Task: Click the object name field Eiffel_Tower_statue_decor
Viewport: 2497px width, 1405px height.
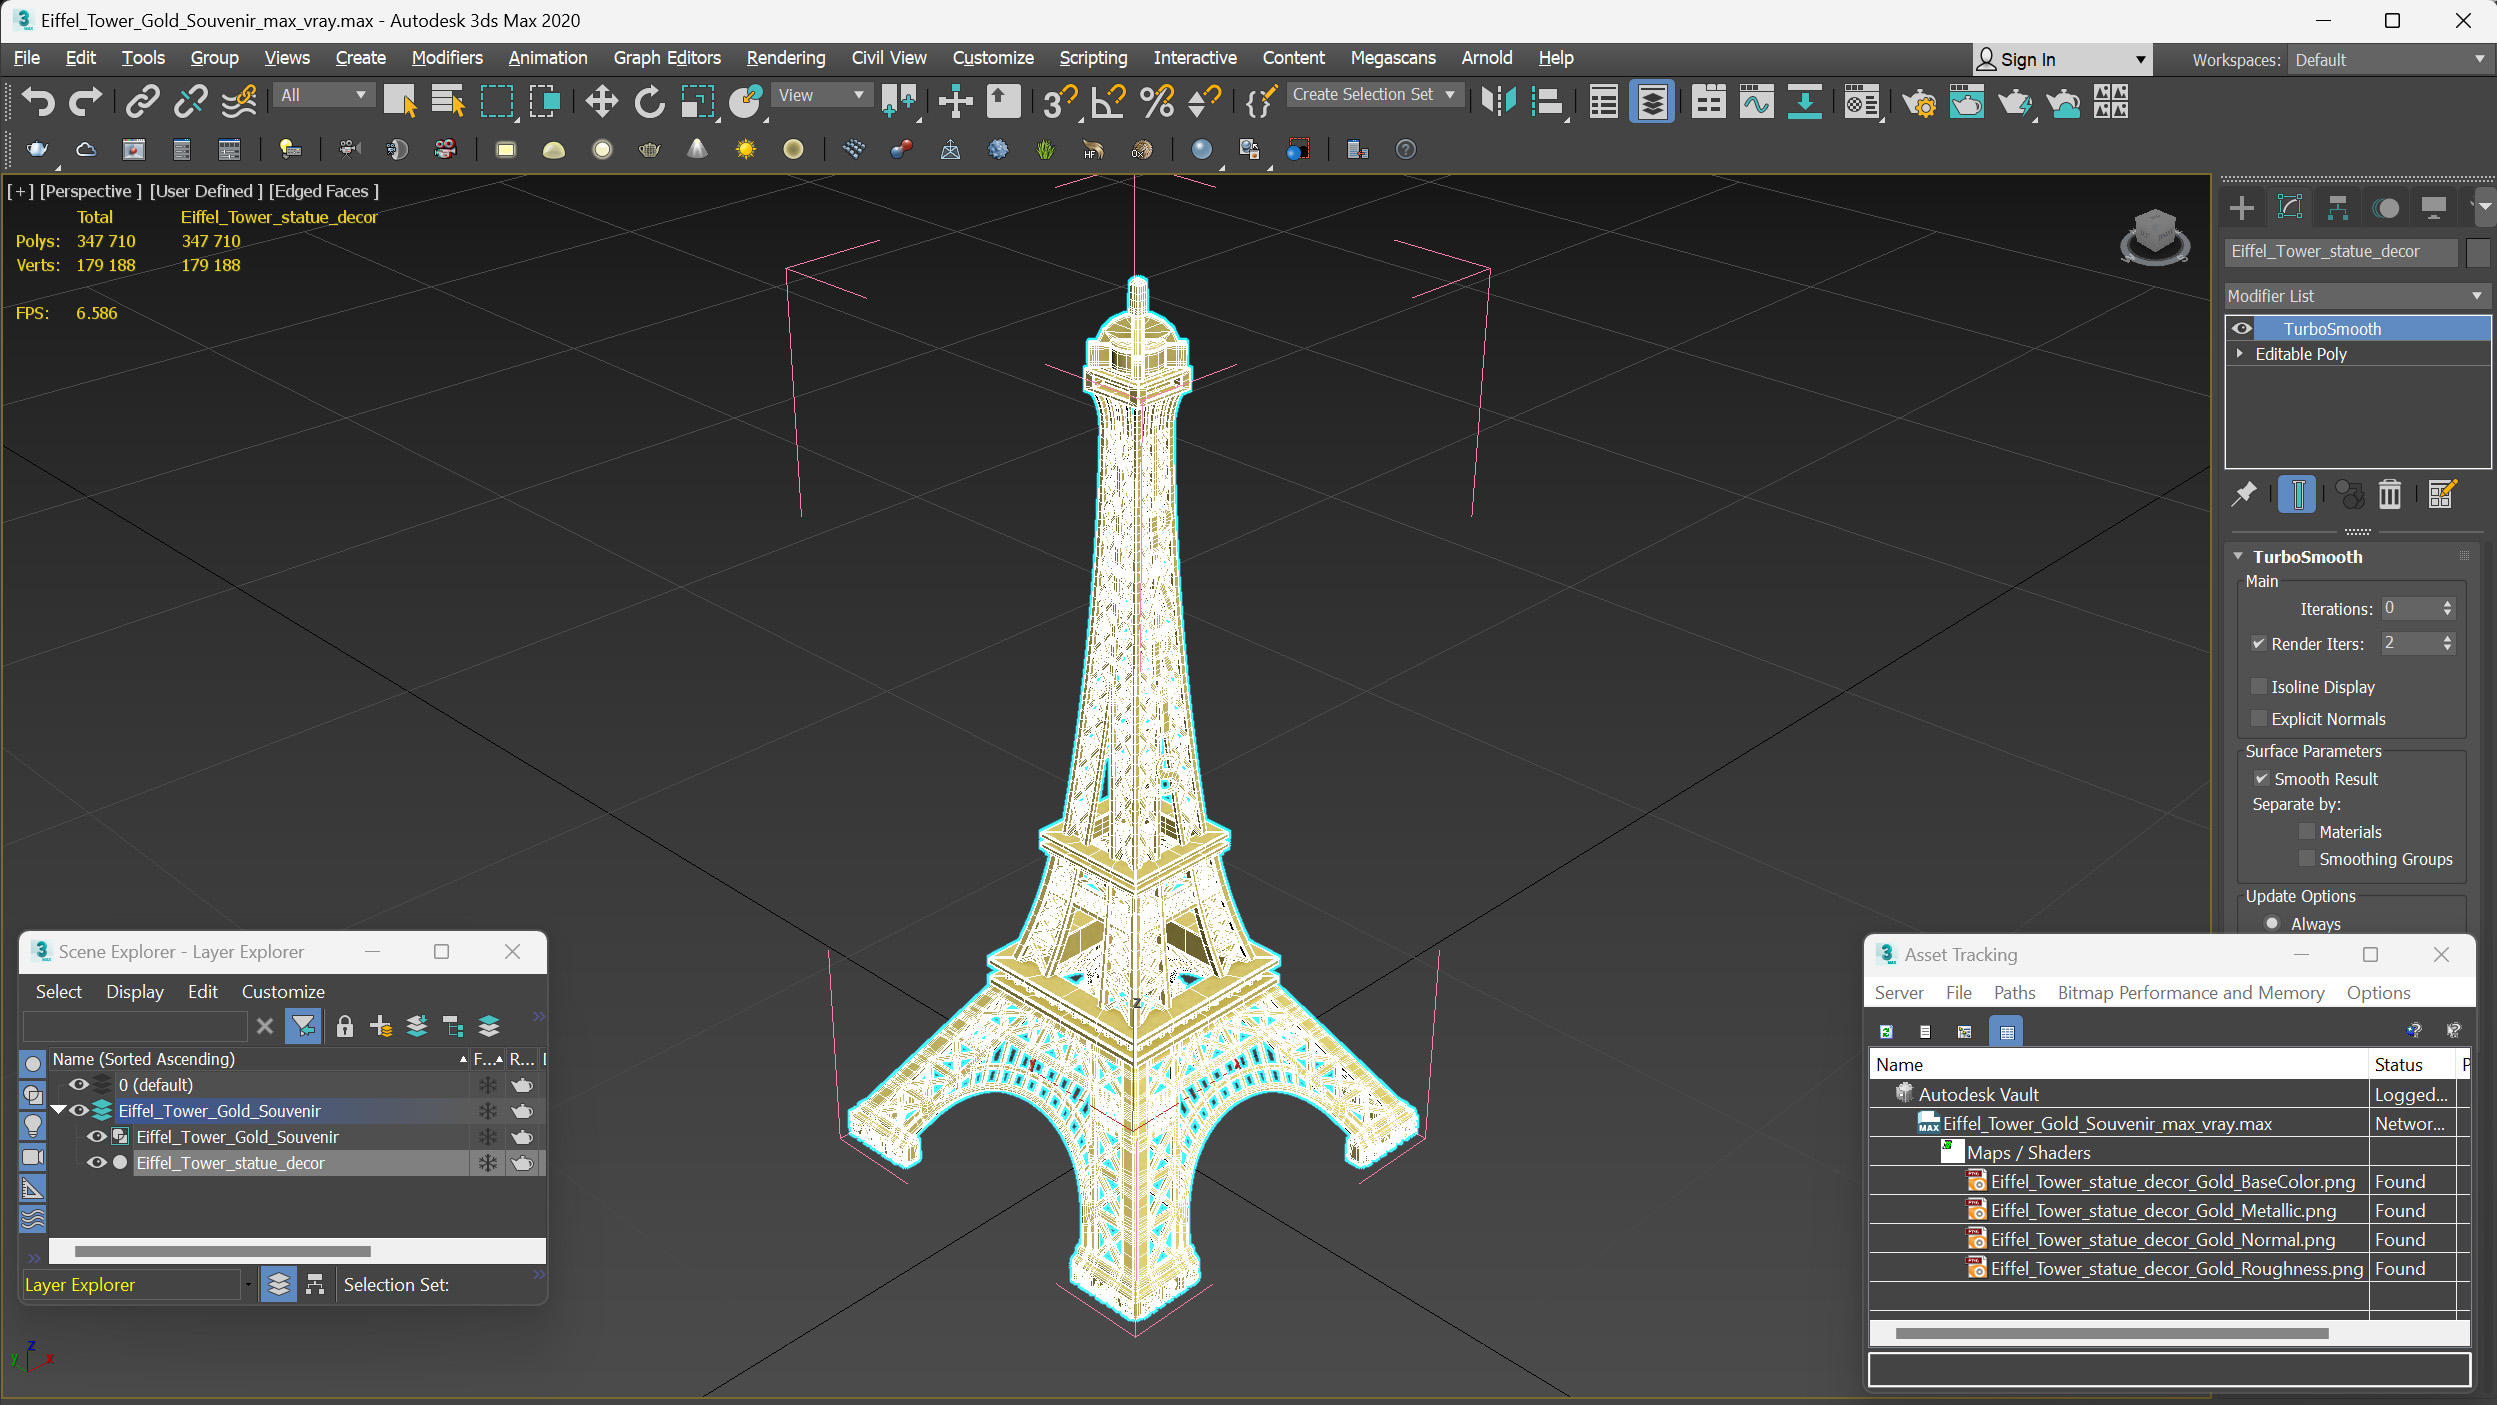Action: coord(2341,252)
